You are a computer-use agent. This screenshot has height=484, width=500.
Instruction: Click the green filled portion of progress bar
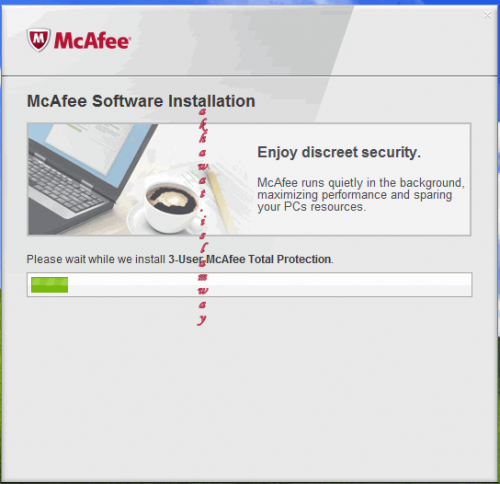pyautogui.click(x=49, y=285)
